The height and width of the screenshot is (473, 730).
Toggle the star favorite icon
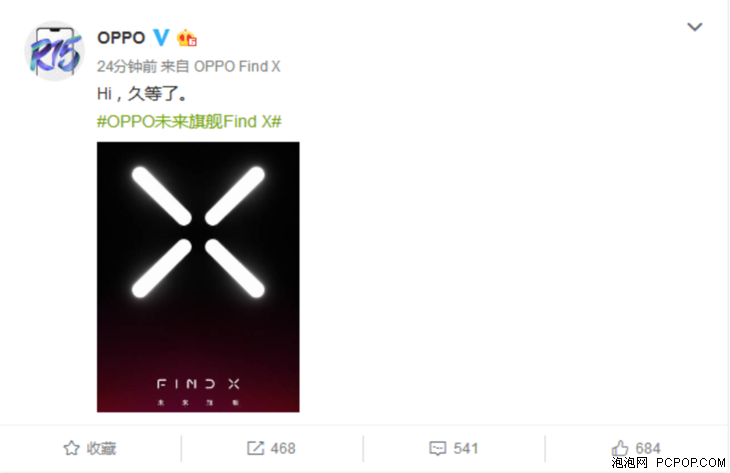[71, 448]
